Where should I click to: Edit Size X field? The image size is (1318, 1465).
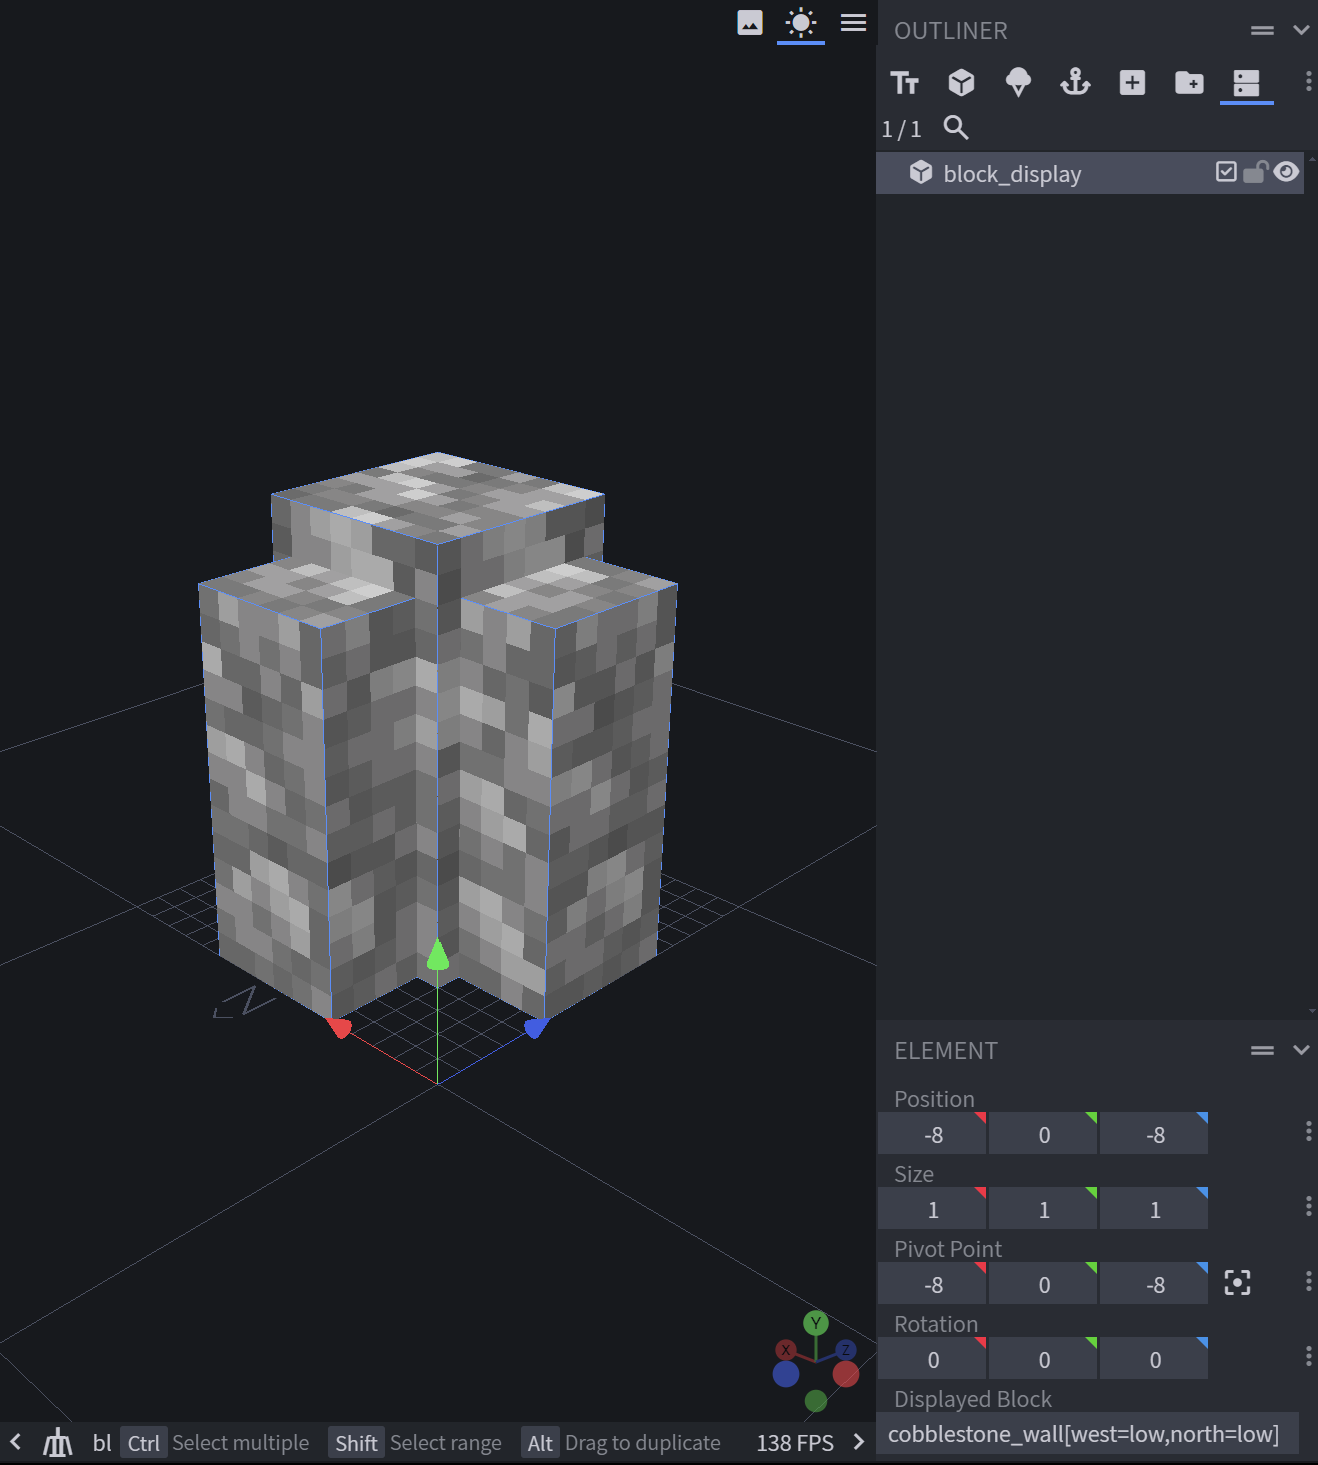(933, 1209)
